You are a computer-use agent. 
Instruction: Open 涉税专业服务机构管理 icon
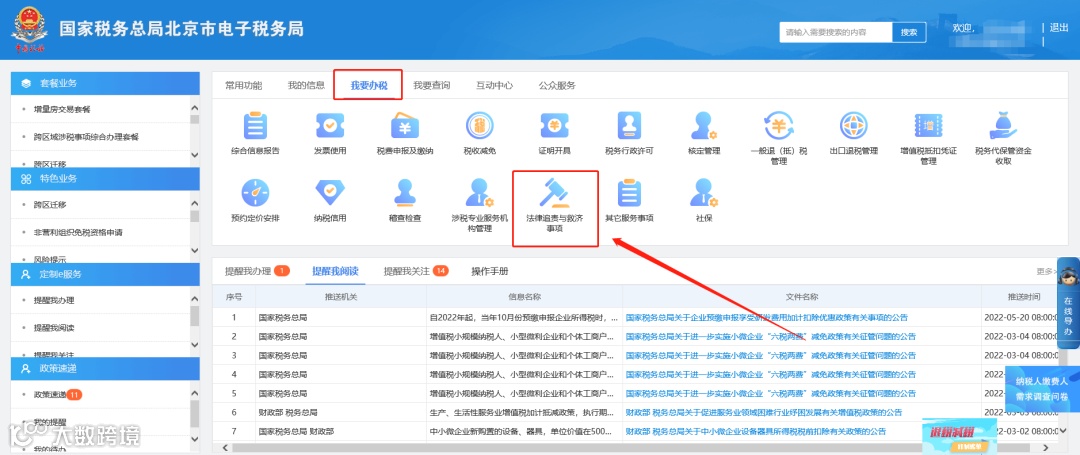(x=479, y=193)
